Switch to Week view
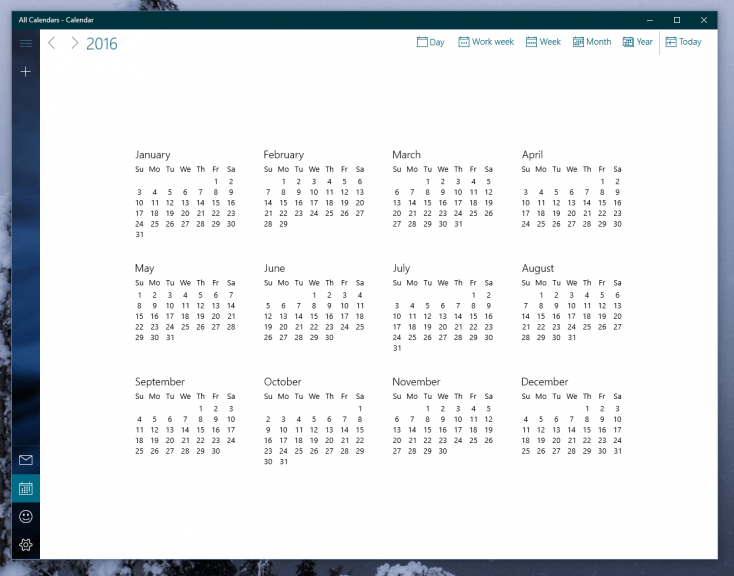This screenshot has width=734, height=576. pyautogui.click(x=543, y=42)
